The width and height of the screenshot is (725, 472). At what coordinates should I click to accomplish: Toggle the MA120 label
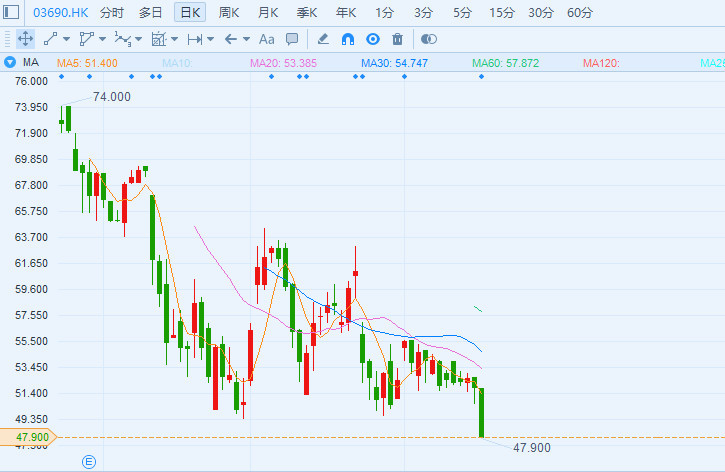click(x=601, y=63)
